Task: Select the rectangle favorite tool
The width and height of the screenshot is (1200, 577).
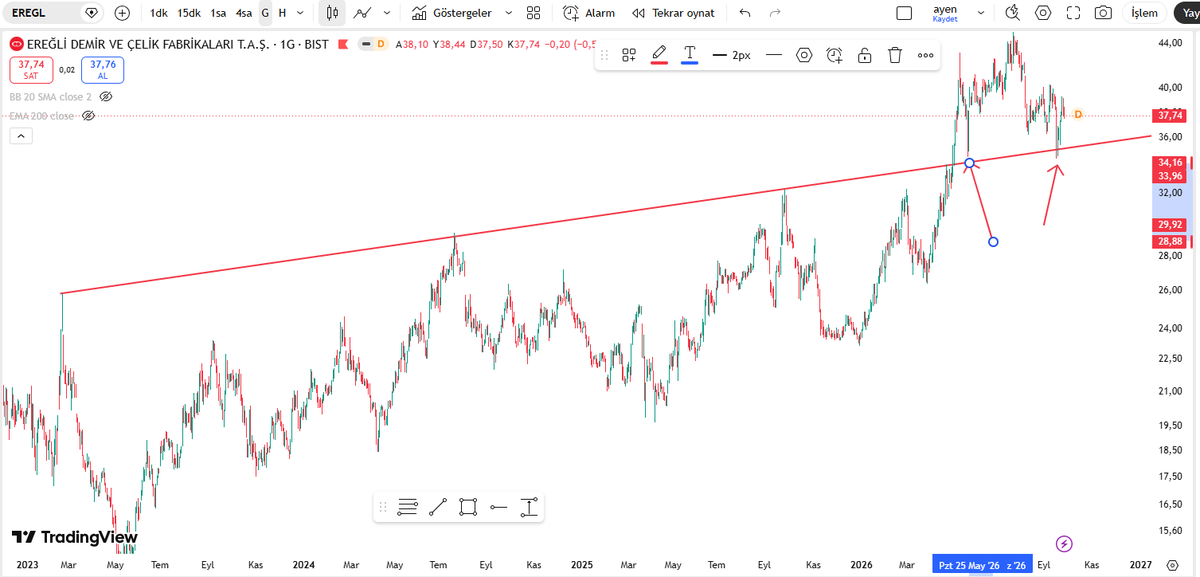Action: coord(468,507)
